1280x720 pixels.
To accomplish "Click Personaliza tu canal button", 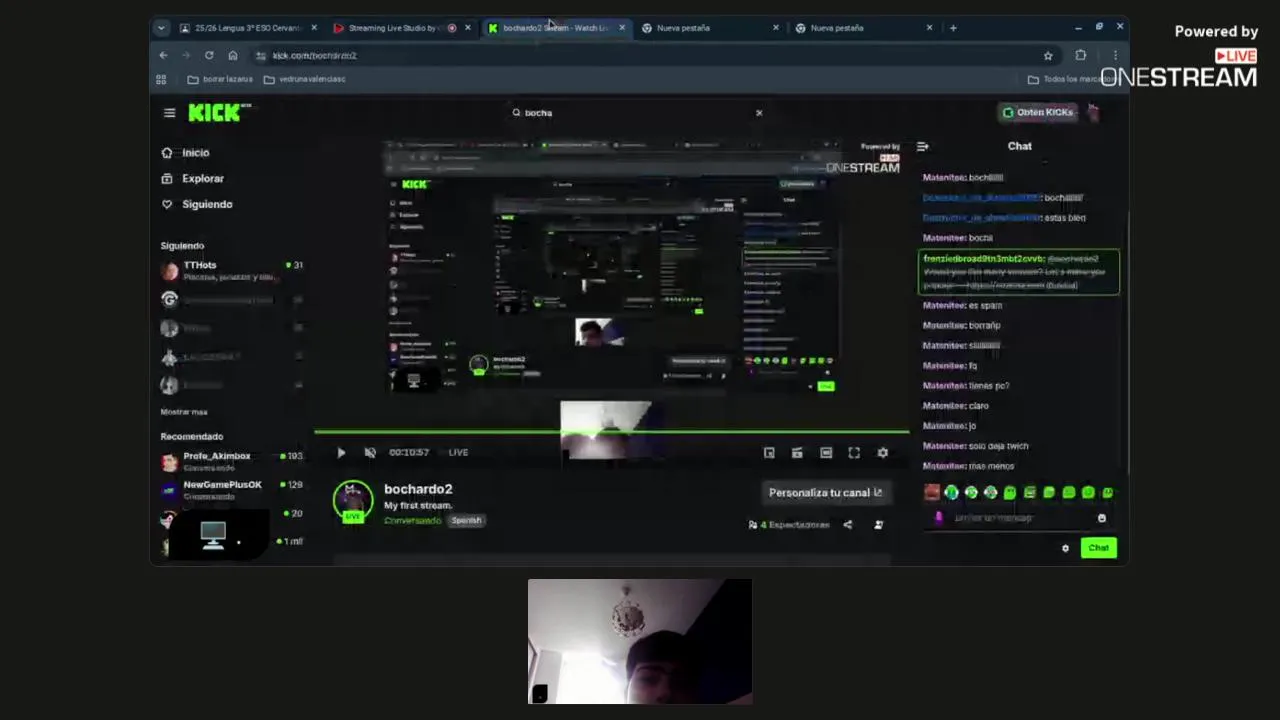I will pyautogui.click(x=825, y=492).
